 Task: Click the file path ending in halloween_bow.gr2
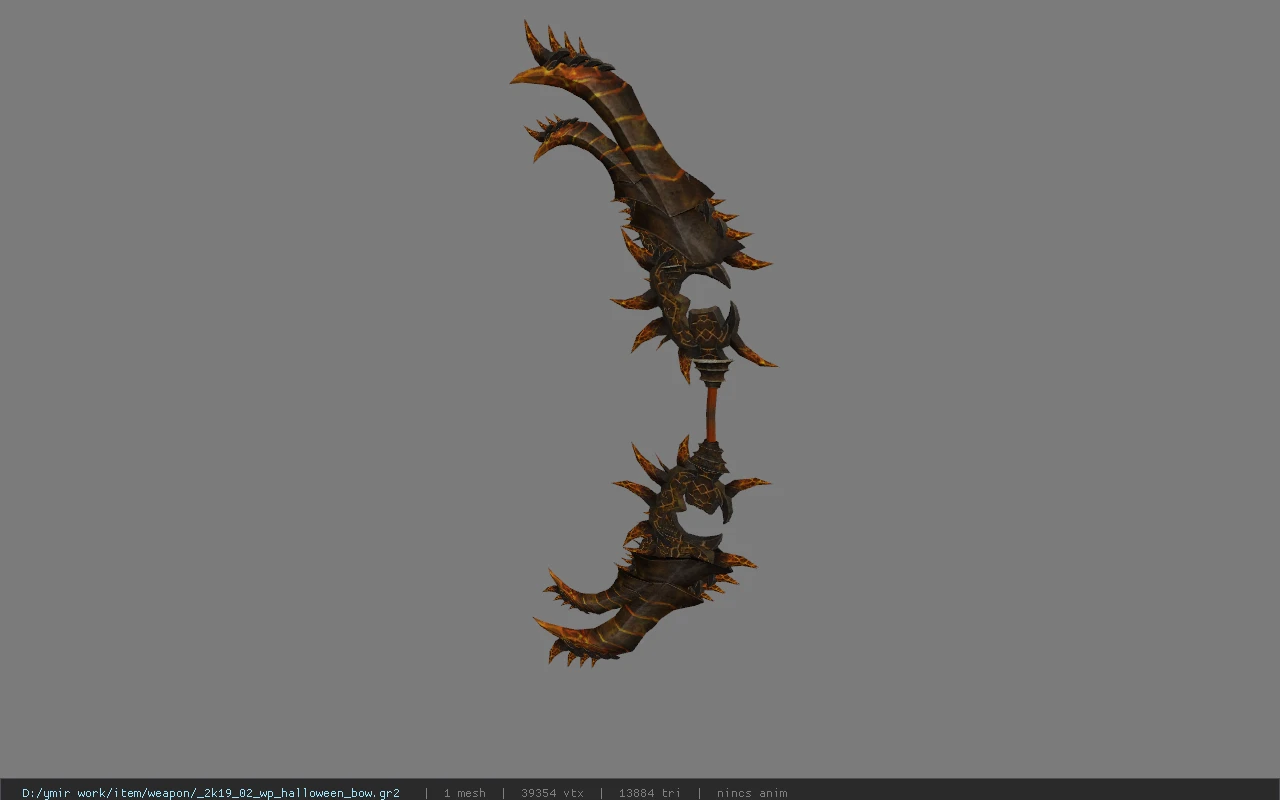point(211,793)
